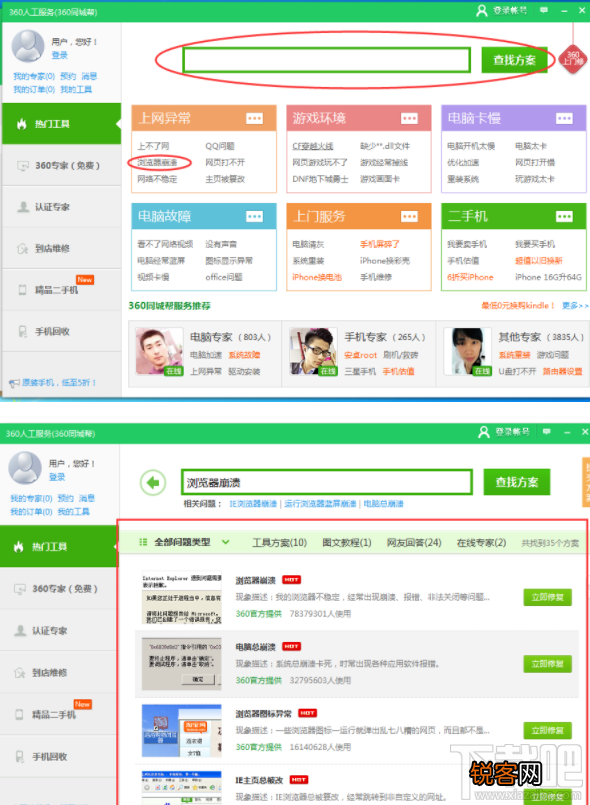The image size is (590, 805).
Task: Open the more menu on 游戏环境 card
Action: [x=409, y=119]
